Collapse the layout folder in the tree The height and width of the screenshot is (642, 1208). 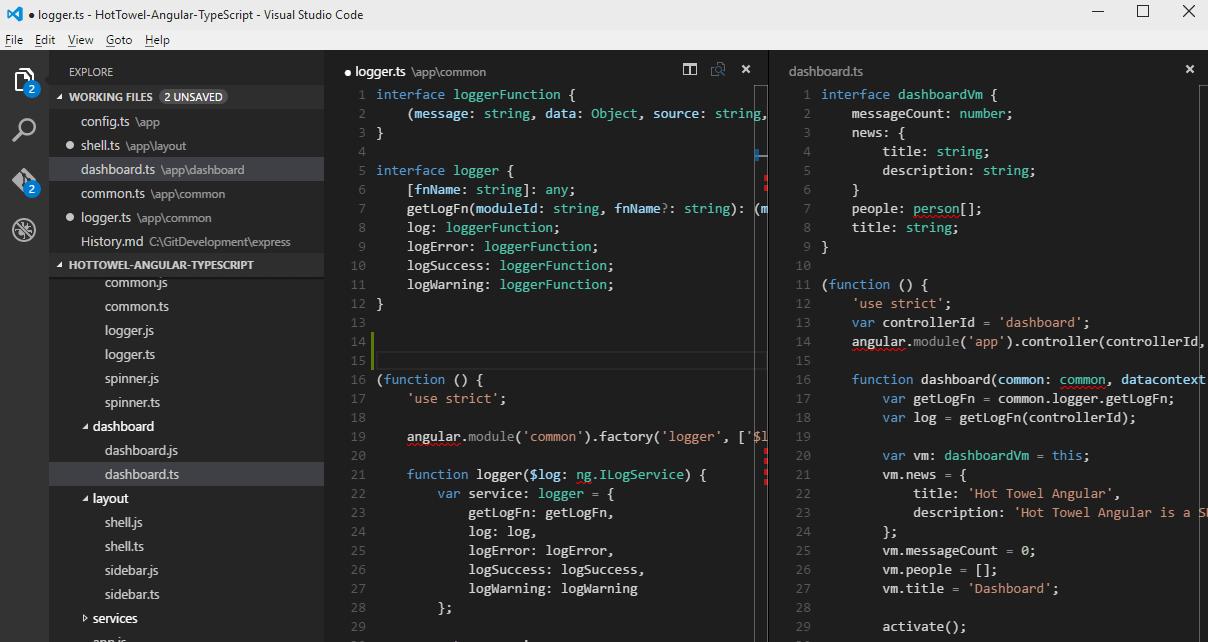point(84,498)
